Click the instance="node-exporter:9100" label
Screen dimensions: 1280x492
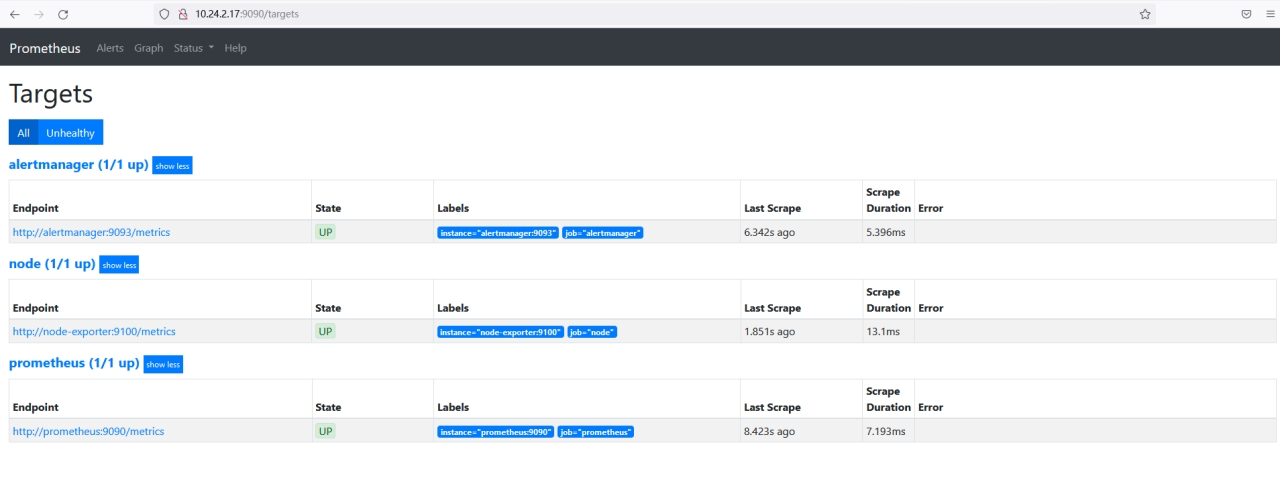click(x=501, y=332)
